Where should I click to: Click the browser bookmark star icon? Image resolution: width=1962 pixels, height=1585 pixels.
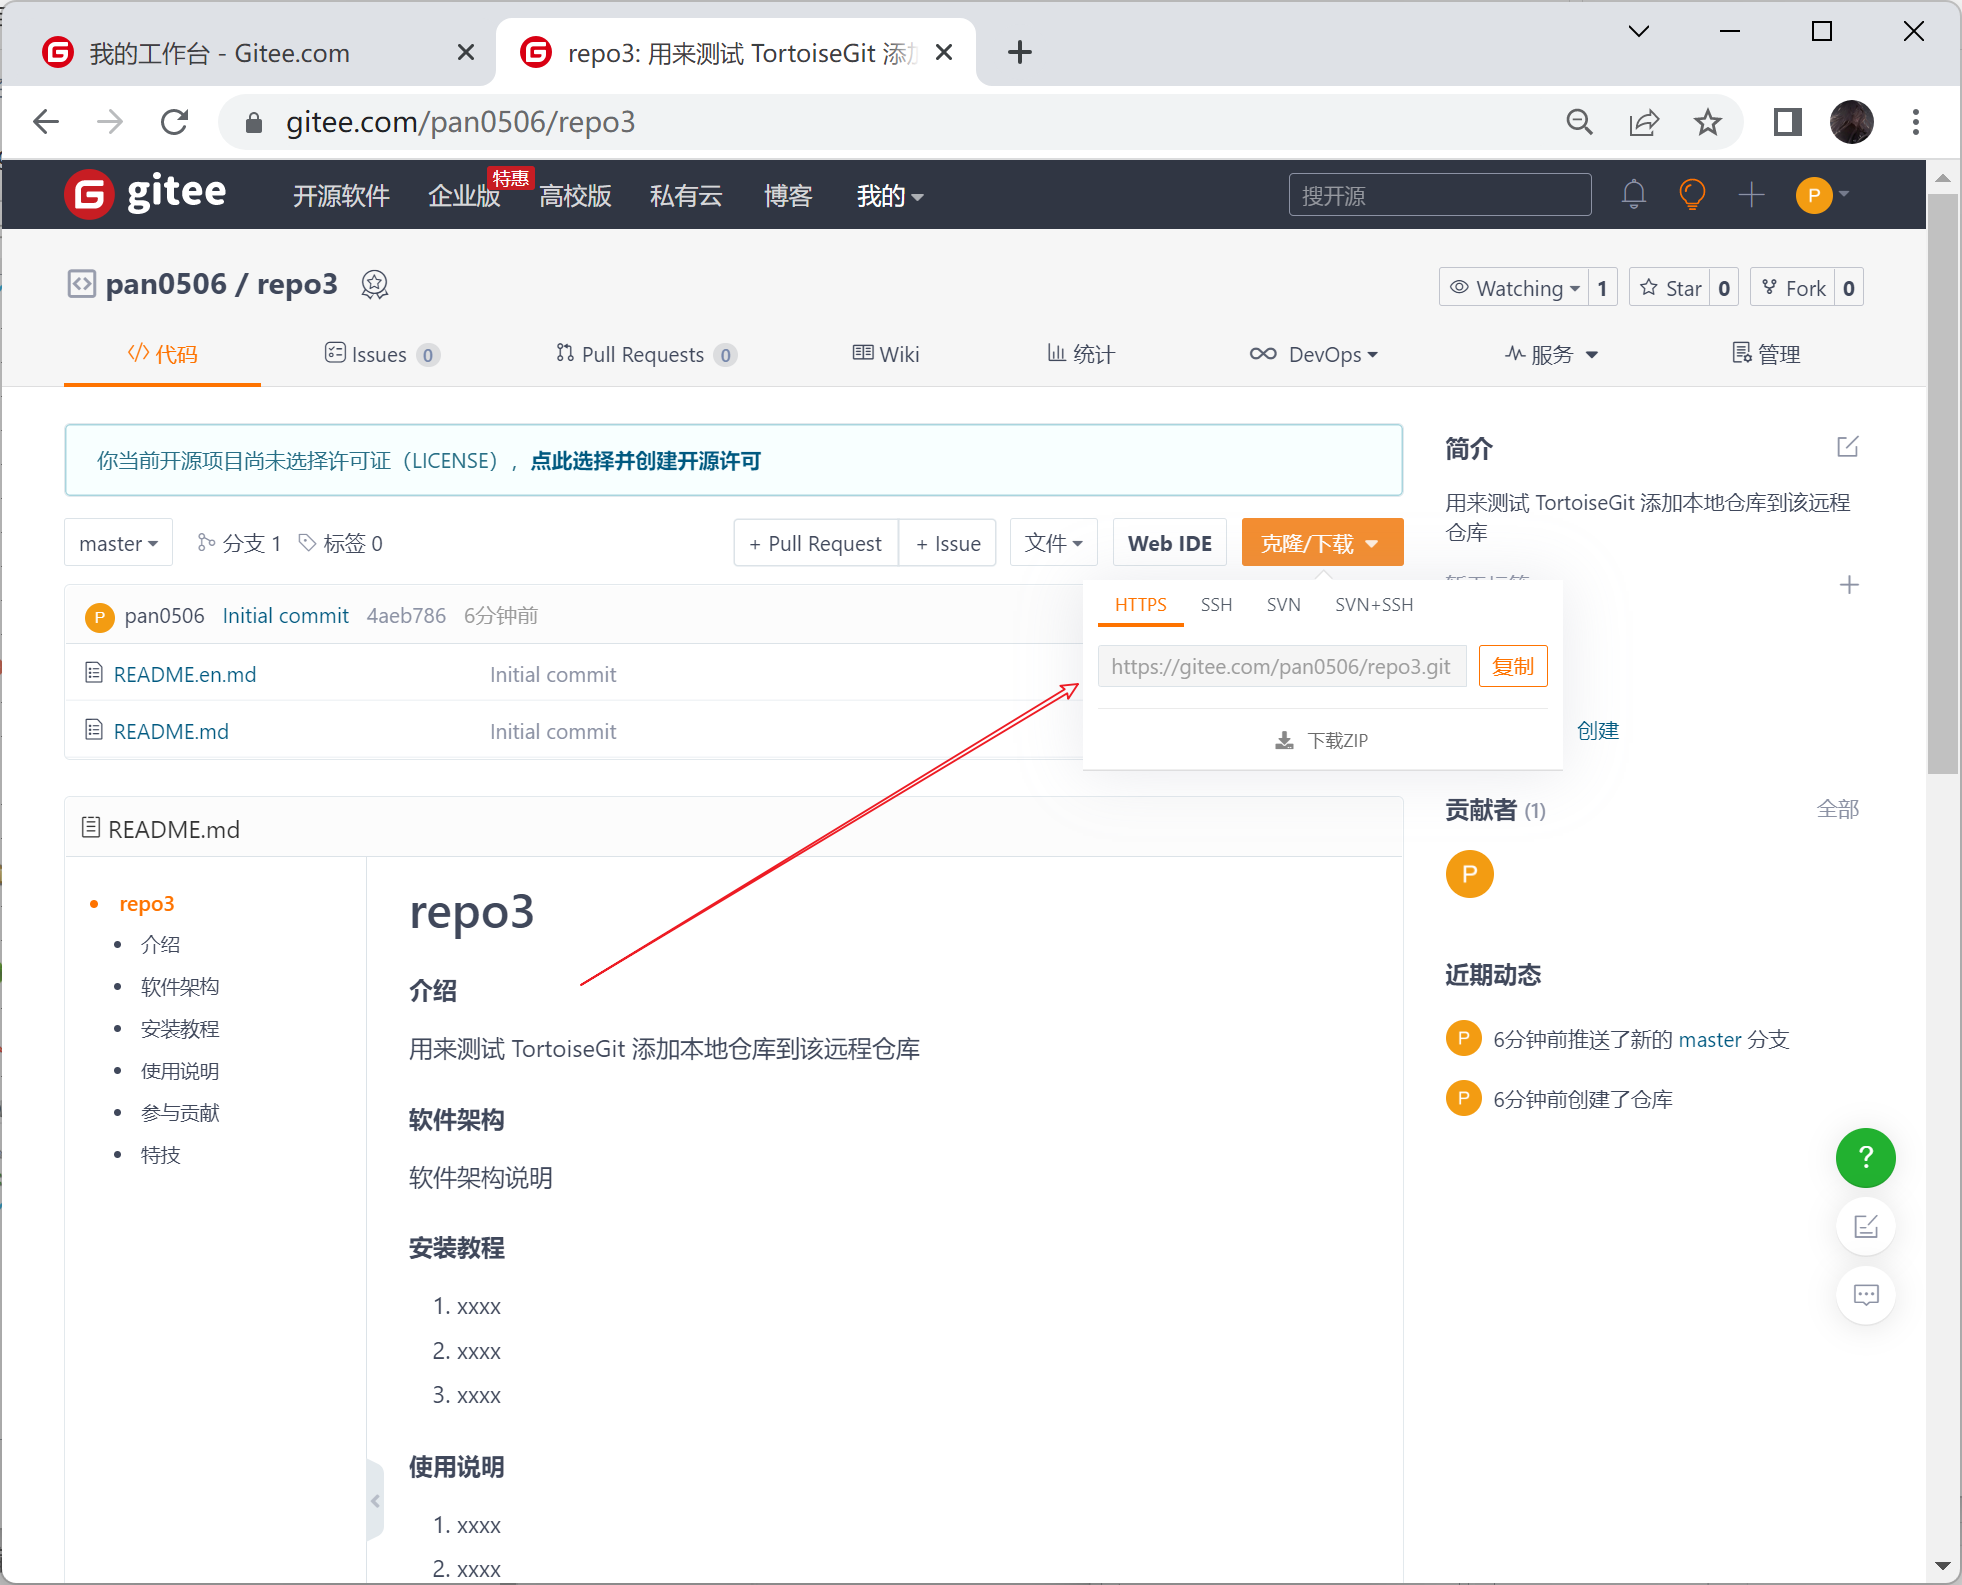click(1708, 122)
